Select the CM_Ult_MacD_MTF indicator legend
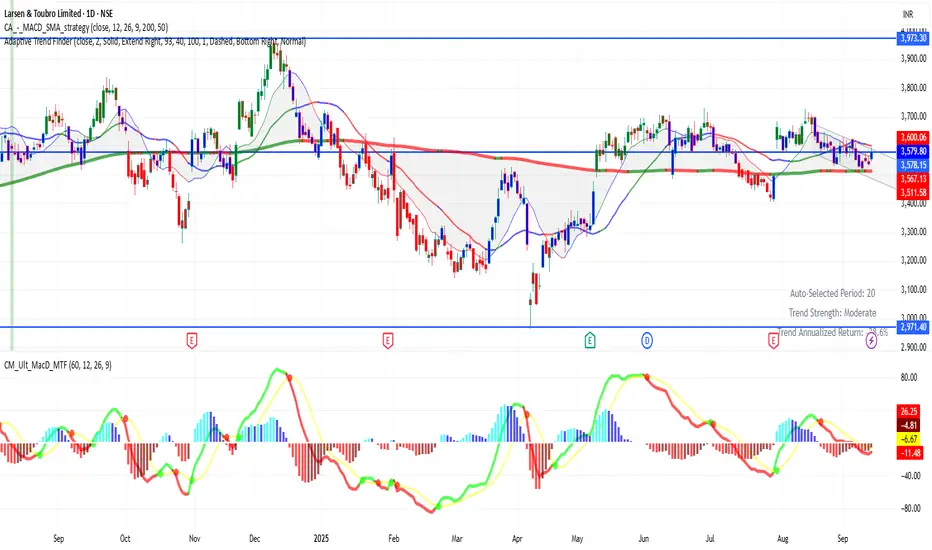The width and height of the screenshot is (932, 550). coord(58,365)
